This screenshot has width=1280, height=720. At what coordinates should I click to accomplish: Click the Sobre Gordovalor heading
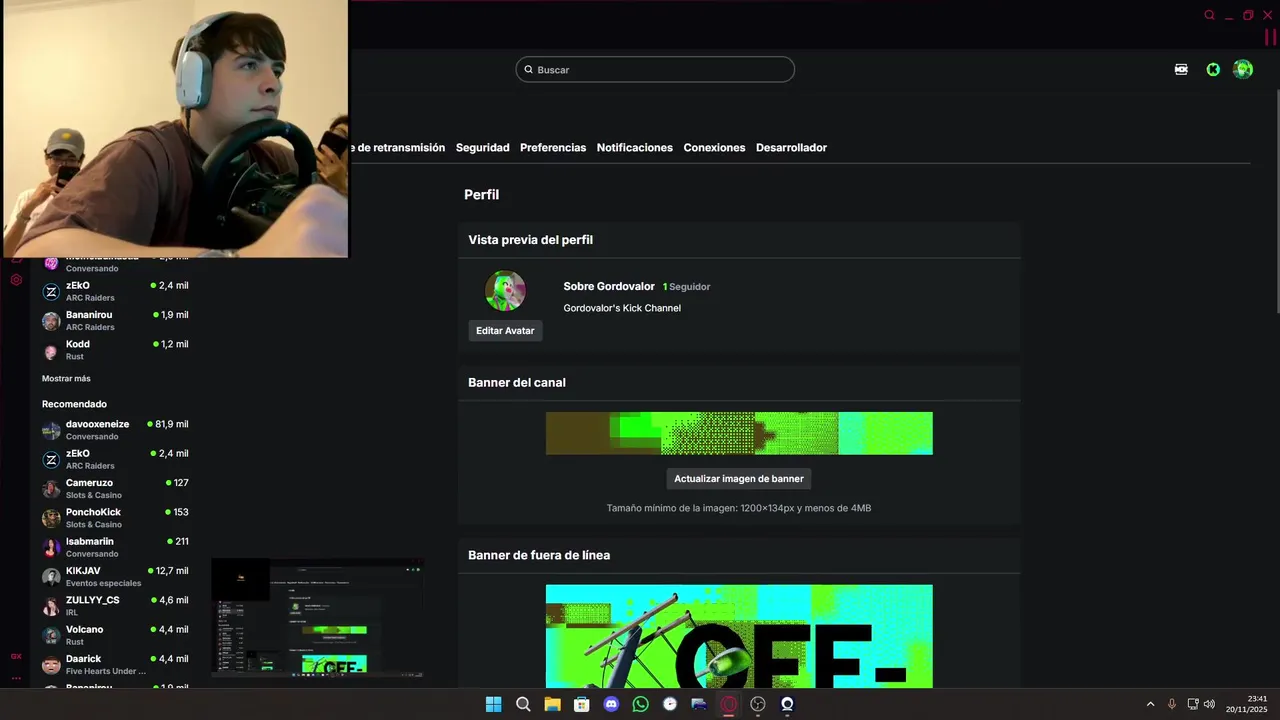click(609, 286)
